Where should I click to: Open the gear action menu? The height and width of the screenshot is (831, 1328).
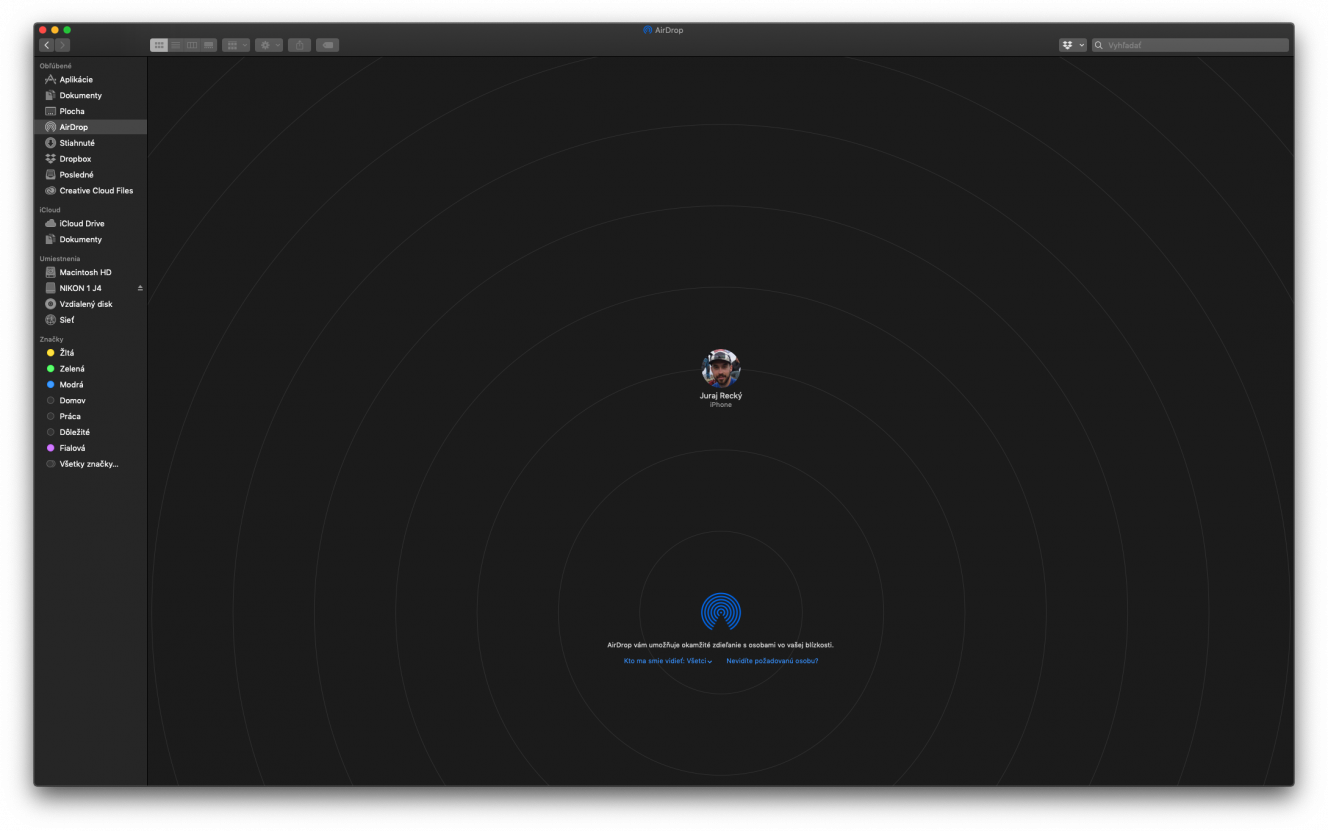269,45
